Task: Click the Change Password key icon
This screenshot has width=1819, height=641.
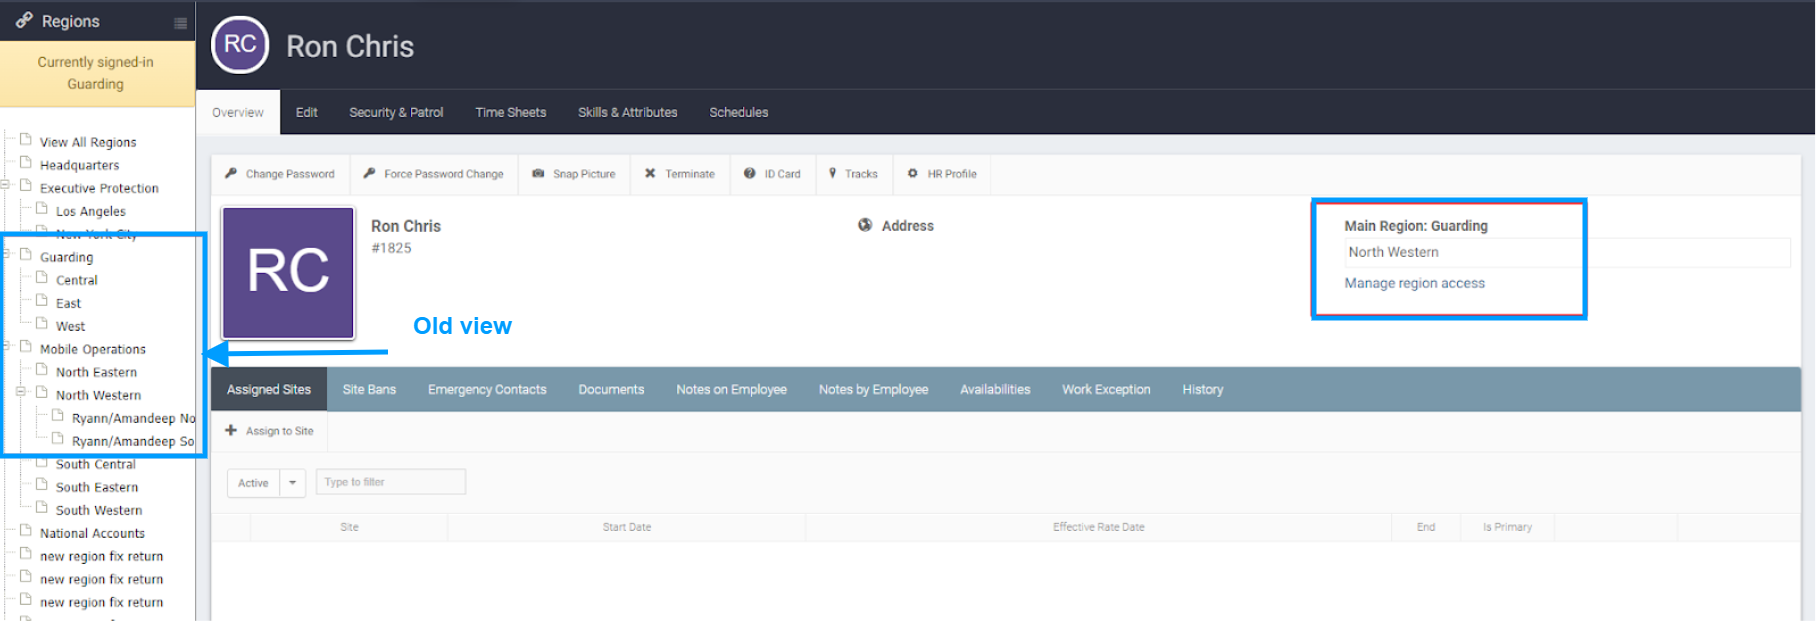Action: click(x=231, y=173)
